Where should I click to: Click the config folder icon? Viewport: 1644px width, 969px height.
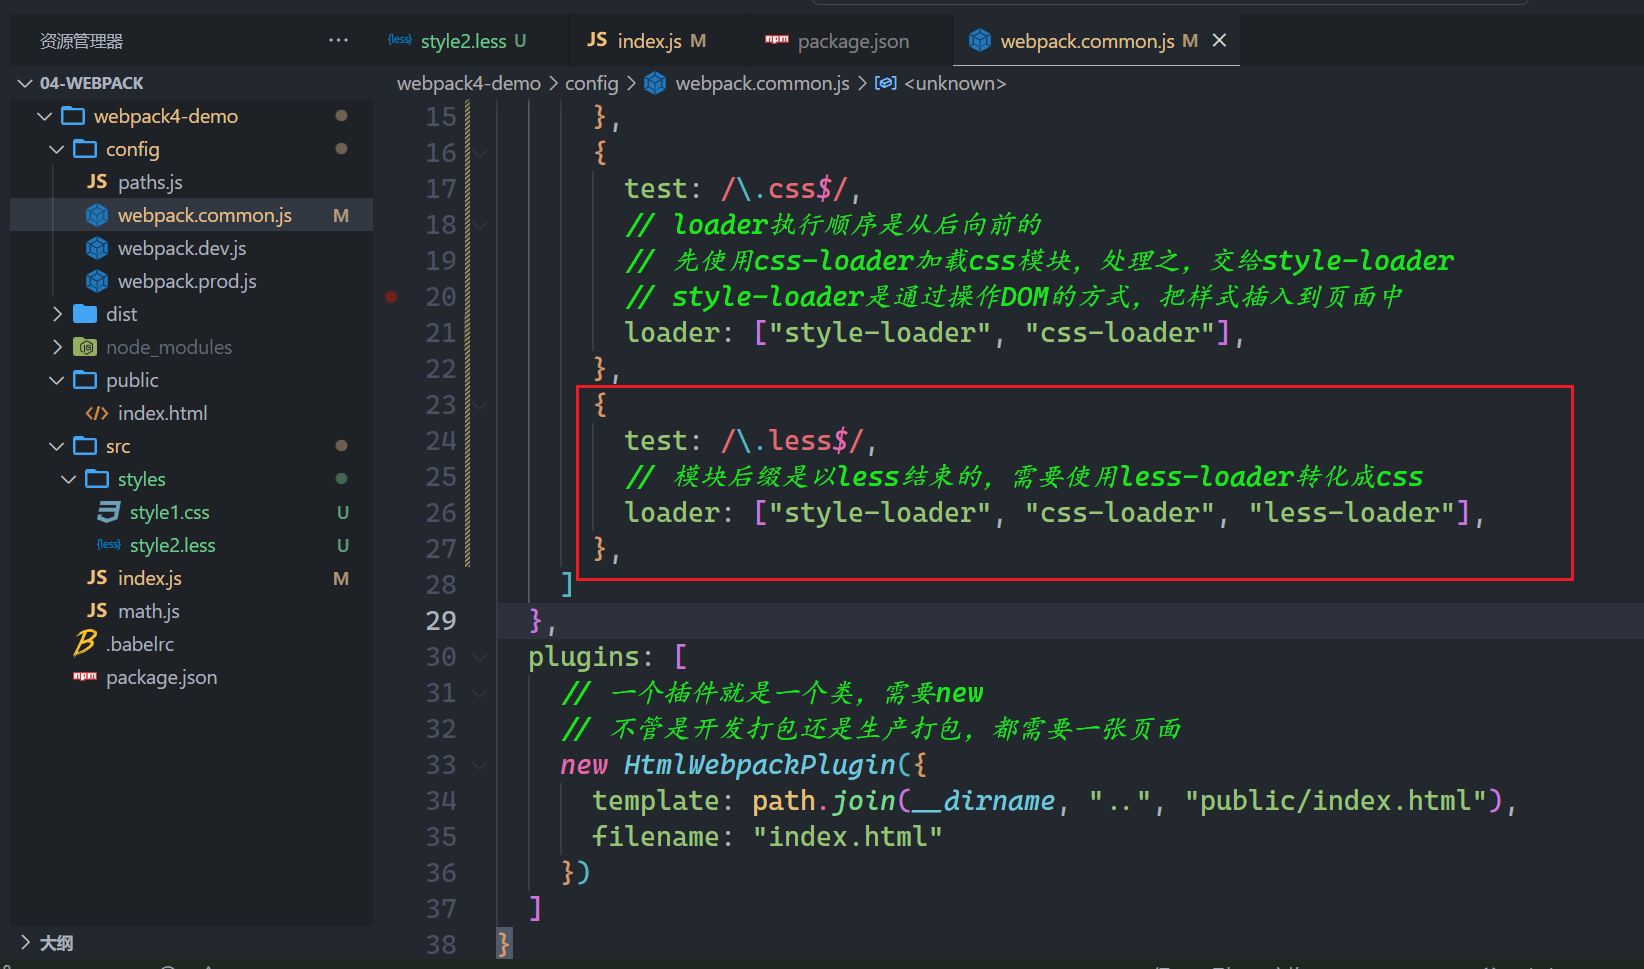click(85, 149)
